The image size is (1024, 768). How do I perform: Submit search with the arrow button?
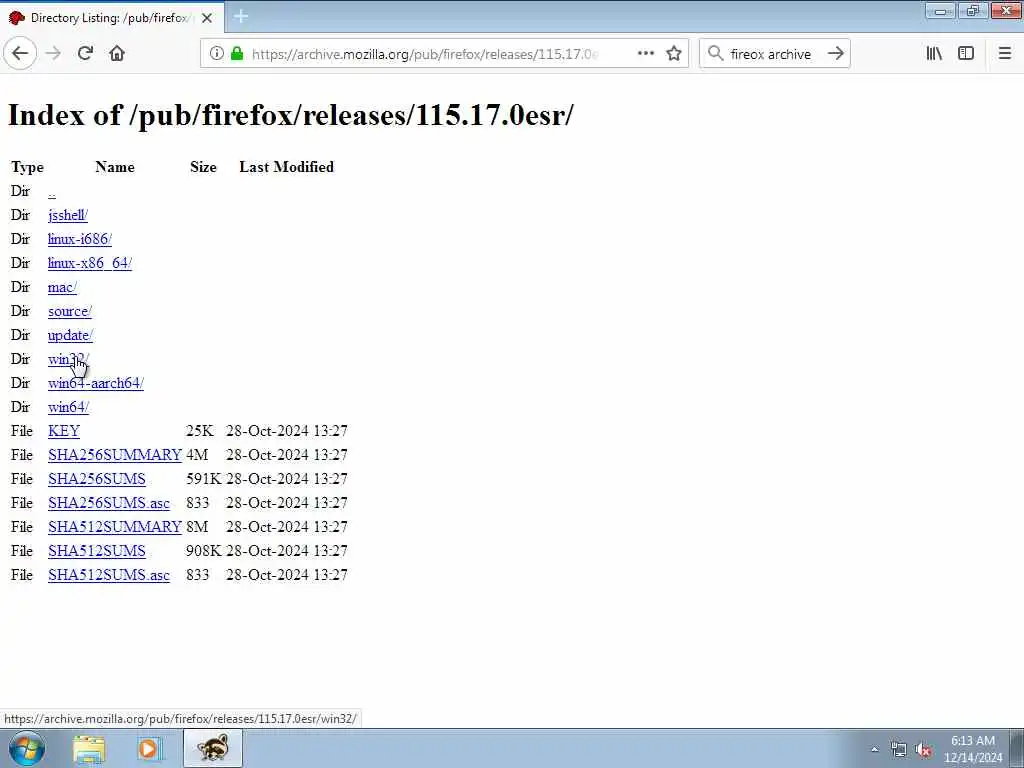point(836,54)
